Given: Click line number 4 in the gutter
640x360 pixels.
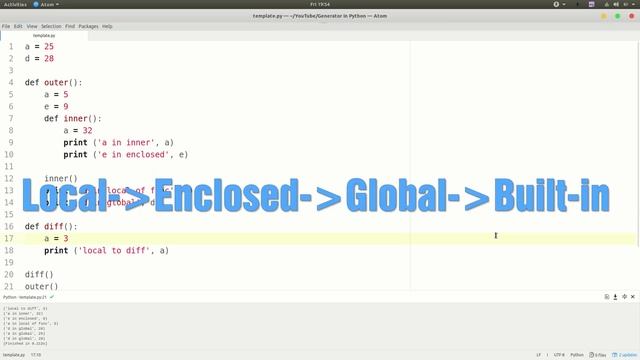Looking at the screenshot, I should click(11, 82).
